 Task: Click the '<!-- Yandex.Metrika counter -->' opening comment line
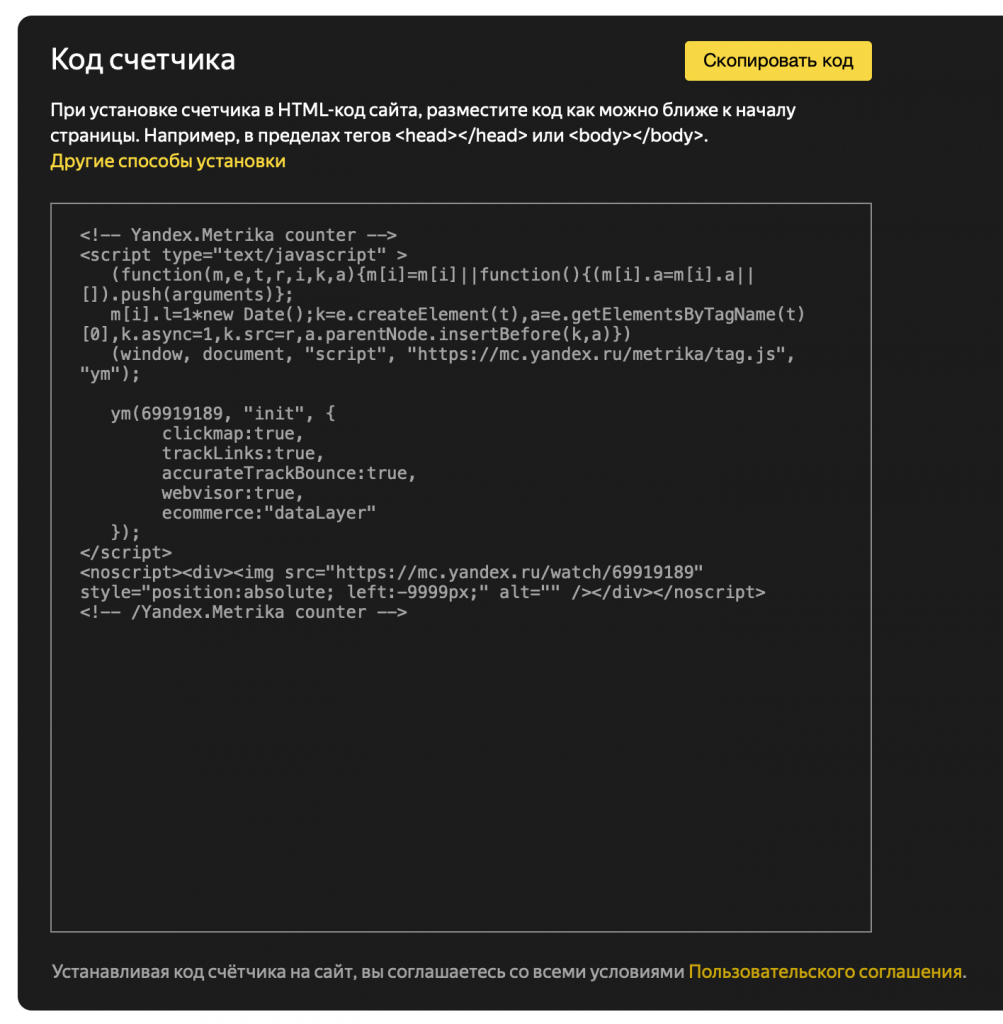tap(238, 235)
